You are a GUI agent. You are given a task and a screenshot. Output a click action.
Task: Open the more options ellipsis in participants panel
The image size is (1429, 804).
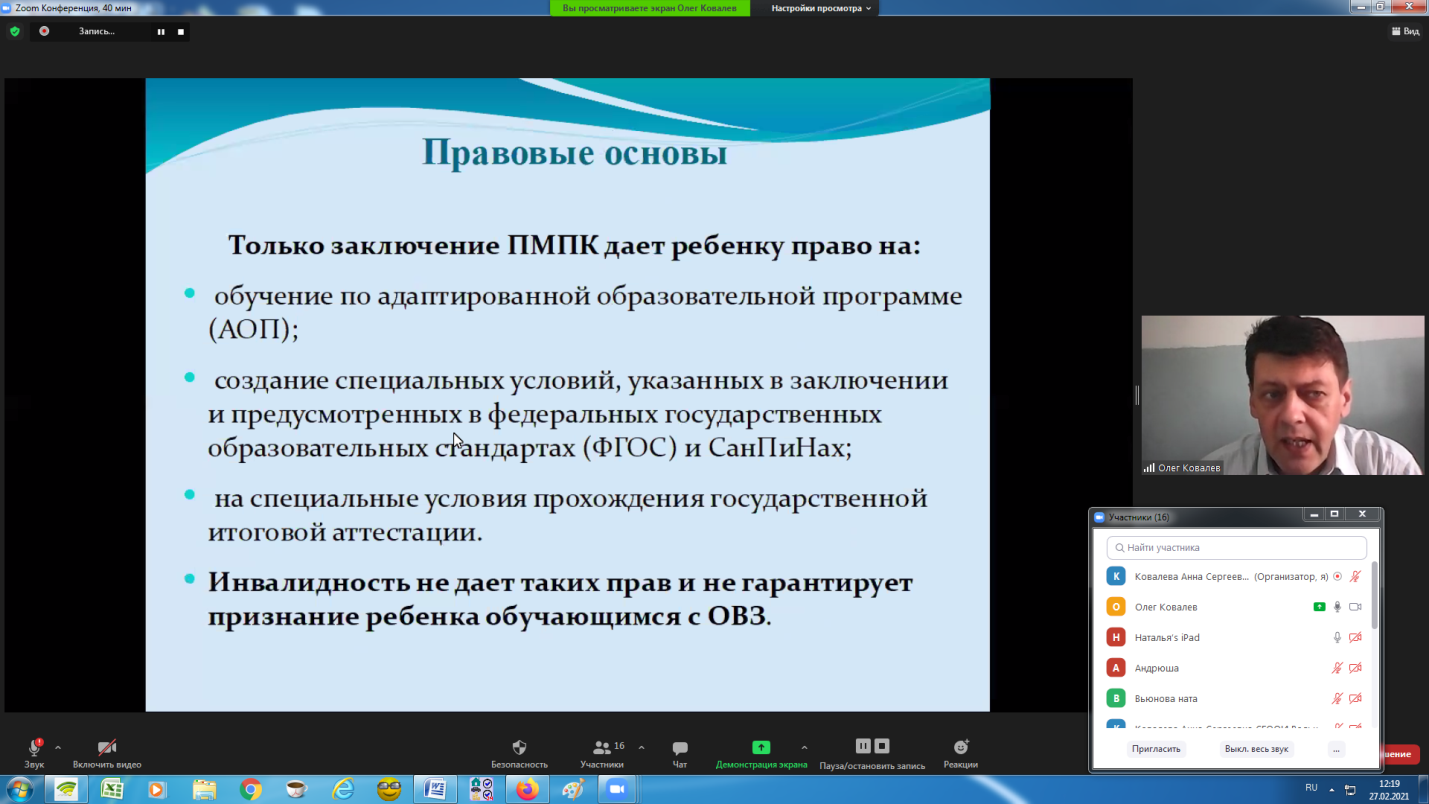coord(1336,749)
